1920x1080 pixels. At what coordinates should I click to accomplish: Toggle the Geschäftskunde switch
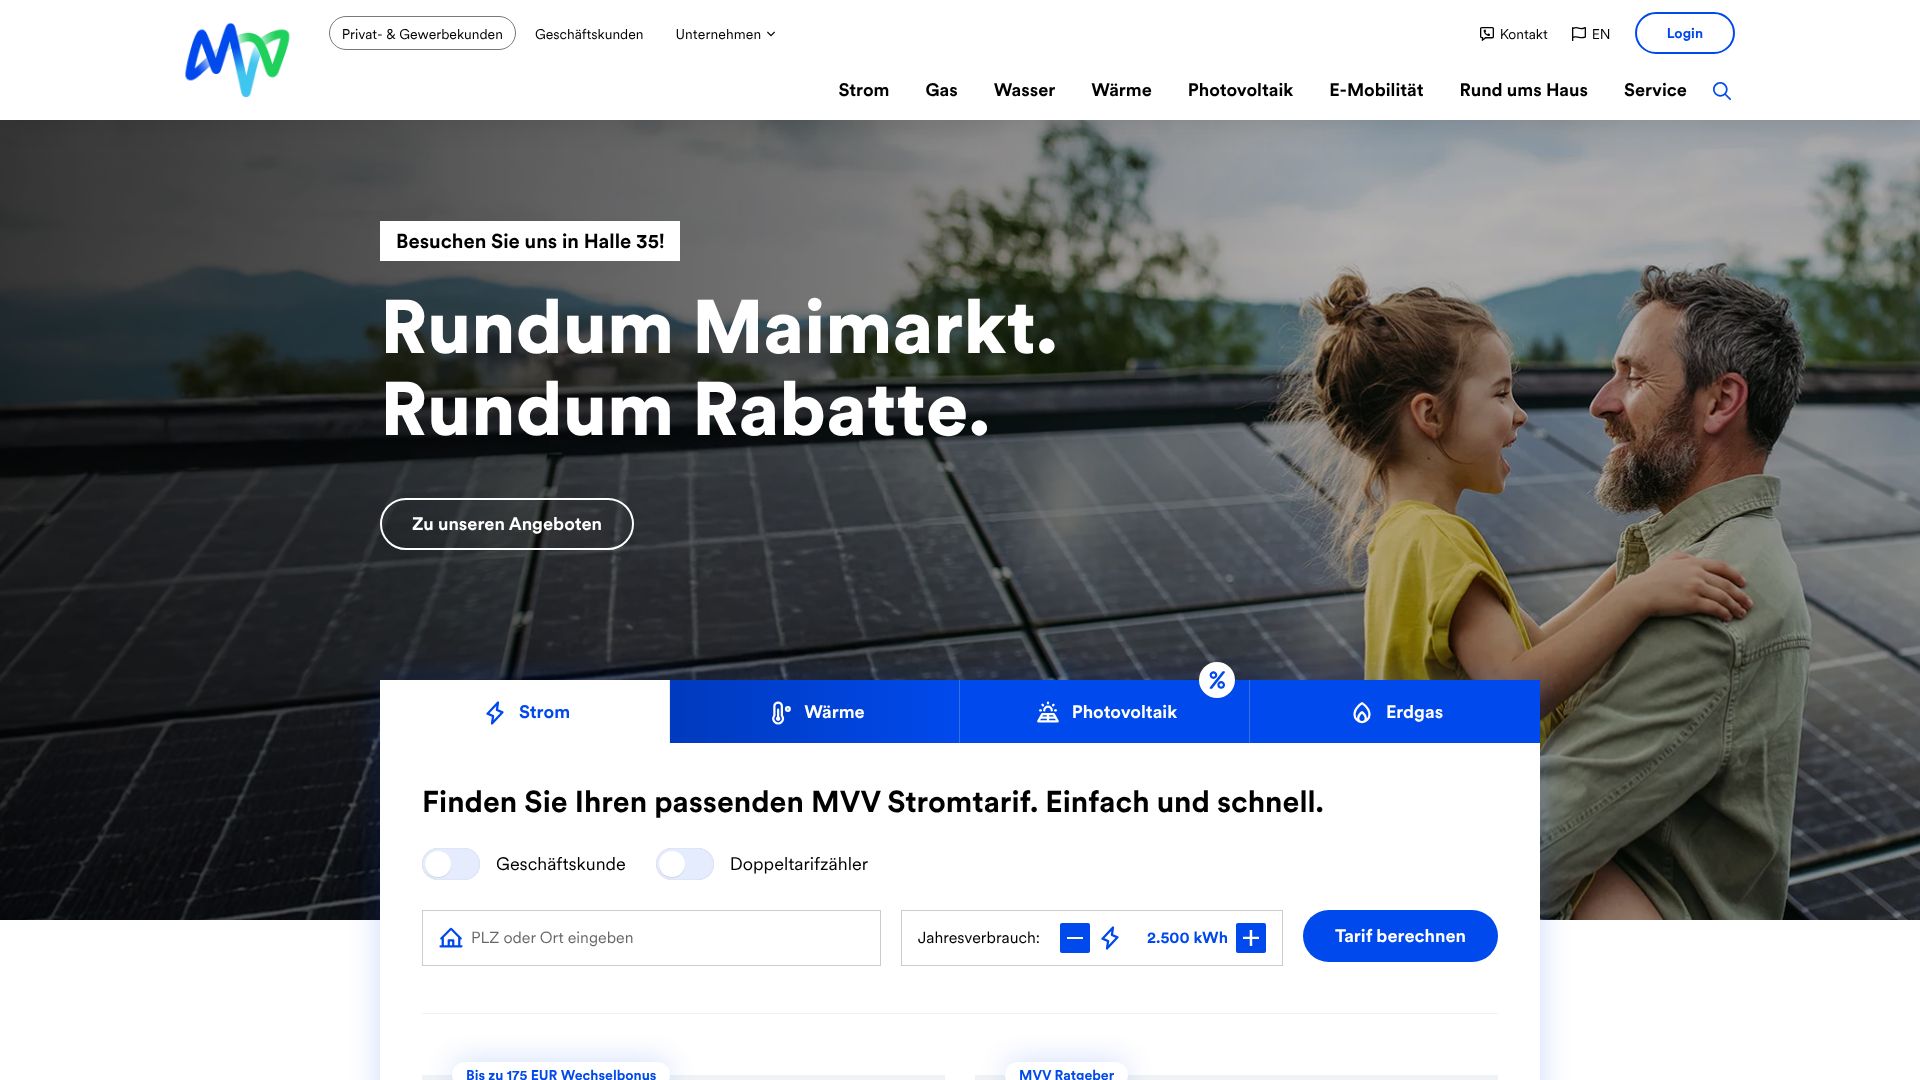(451, 864)
